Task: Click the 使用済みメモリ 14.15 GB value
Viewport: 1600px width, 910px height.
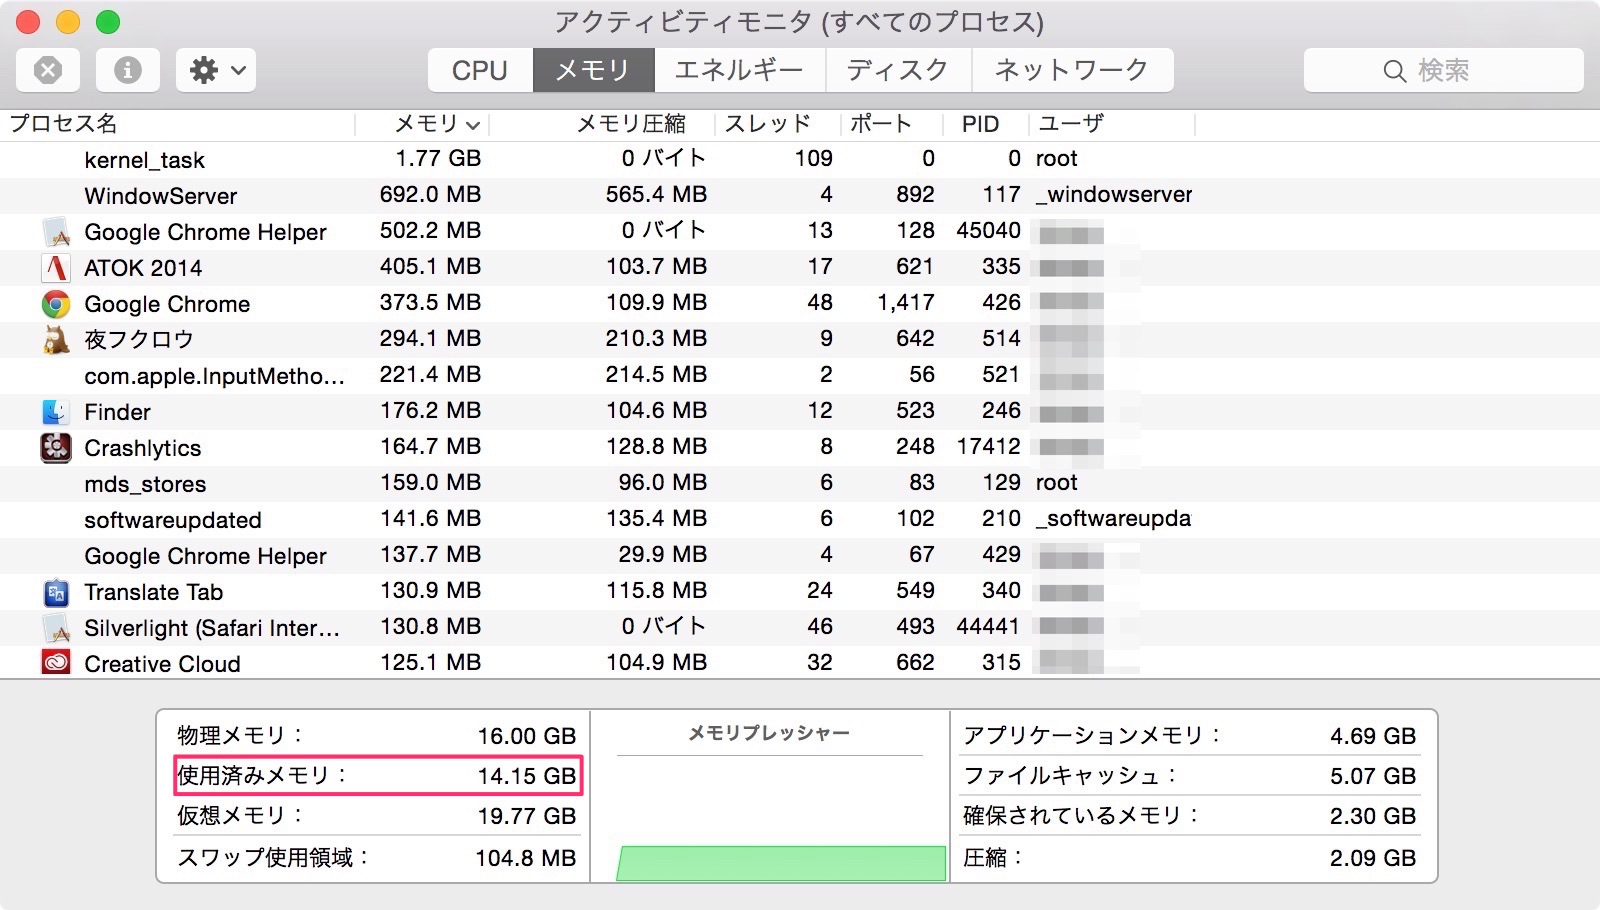Action: tap(526, 776)
